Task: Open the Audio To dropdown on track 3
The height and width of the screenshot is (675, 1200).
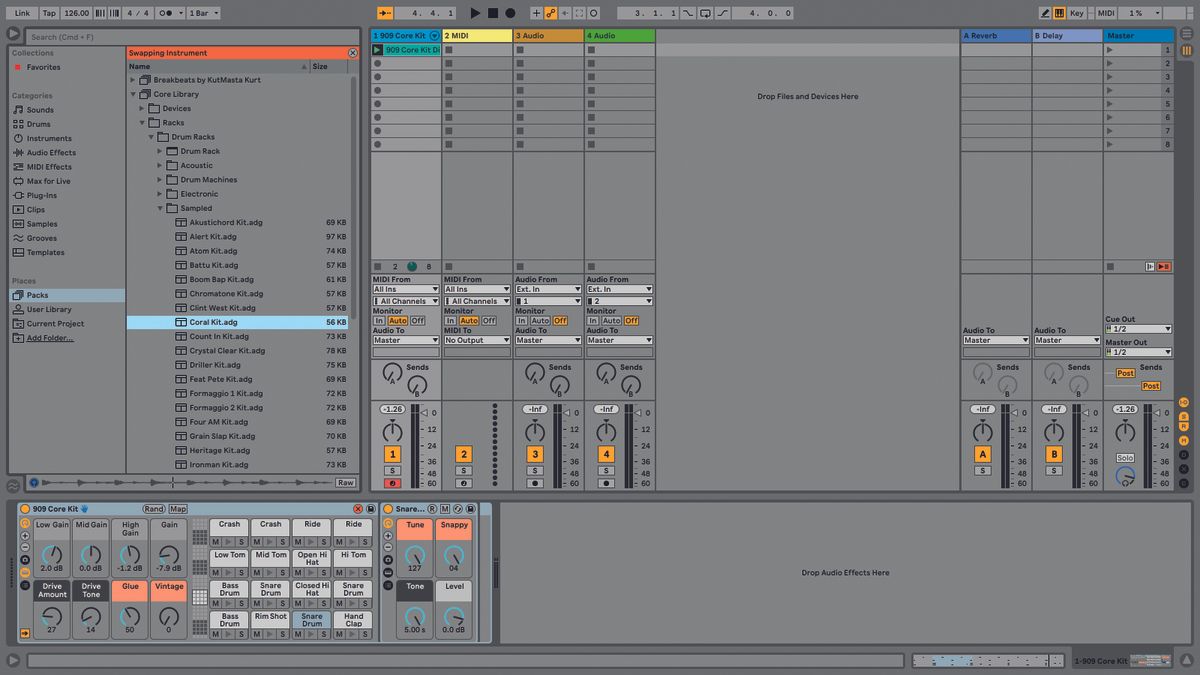Action: coord(549,340)
